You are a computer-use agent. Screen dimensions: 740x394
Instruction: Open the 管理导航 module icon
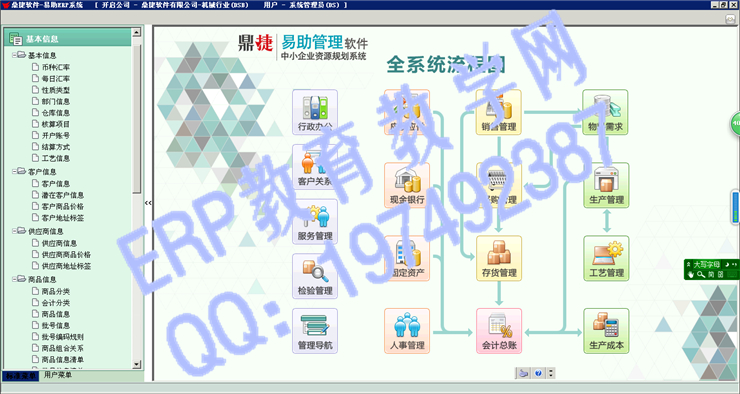pos(315,331)
